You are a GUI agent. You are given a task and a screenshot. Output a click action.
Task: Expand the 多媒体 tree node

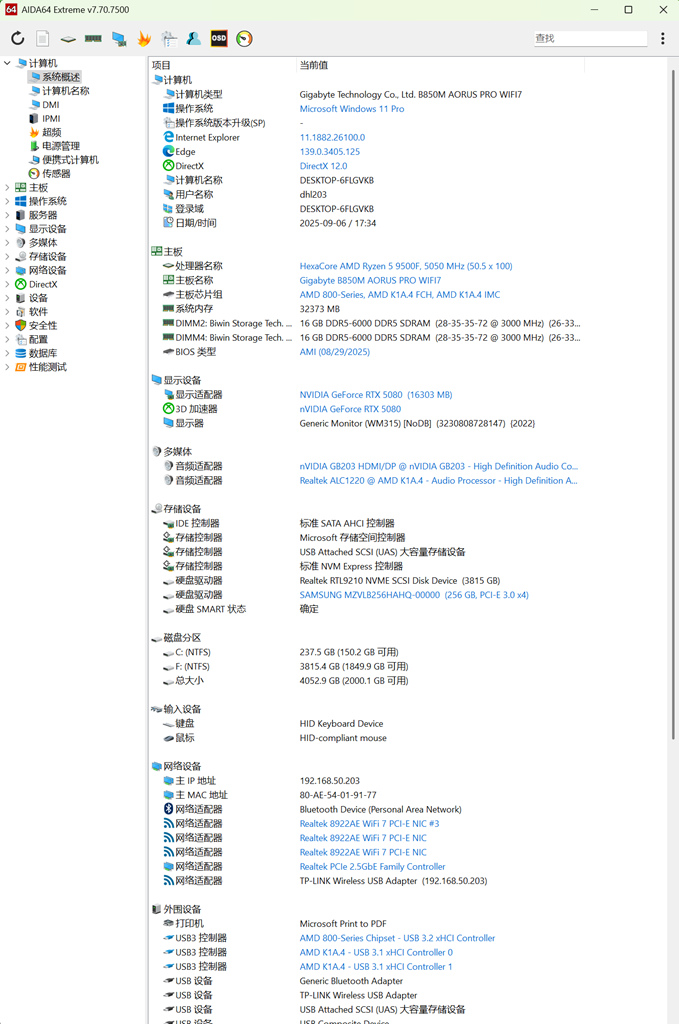(7, 242)
